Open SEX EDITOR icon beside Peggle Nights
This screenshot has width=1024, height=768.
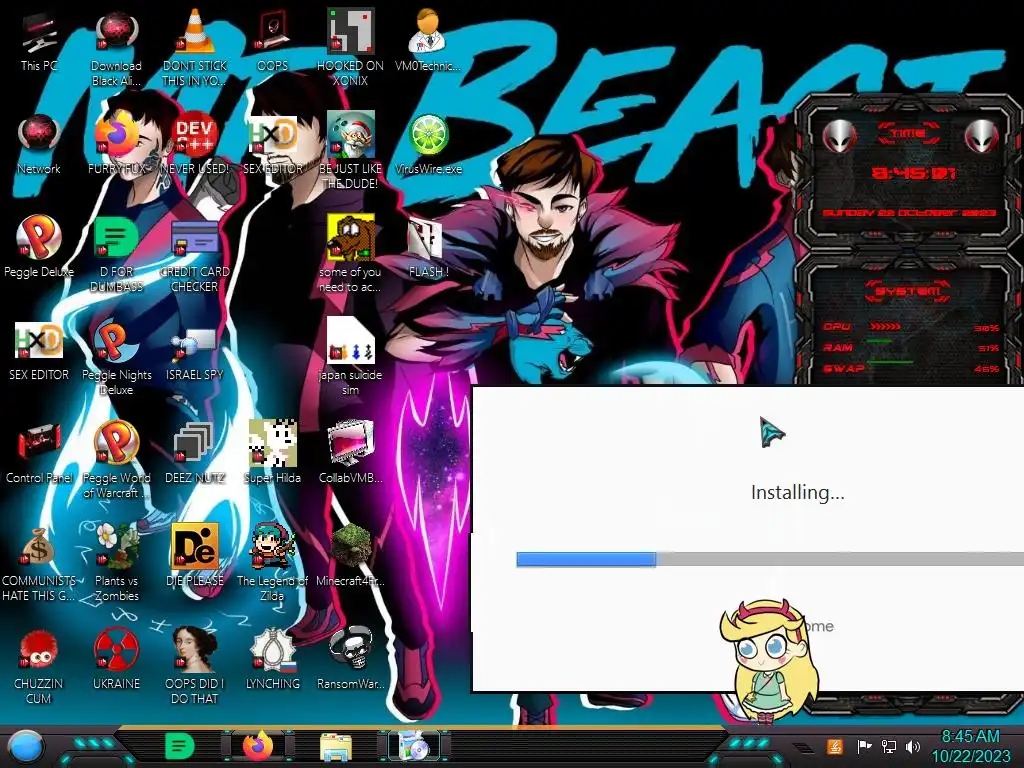[39, 341]
